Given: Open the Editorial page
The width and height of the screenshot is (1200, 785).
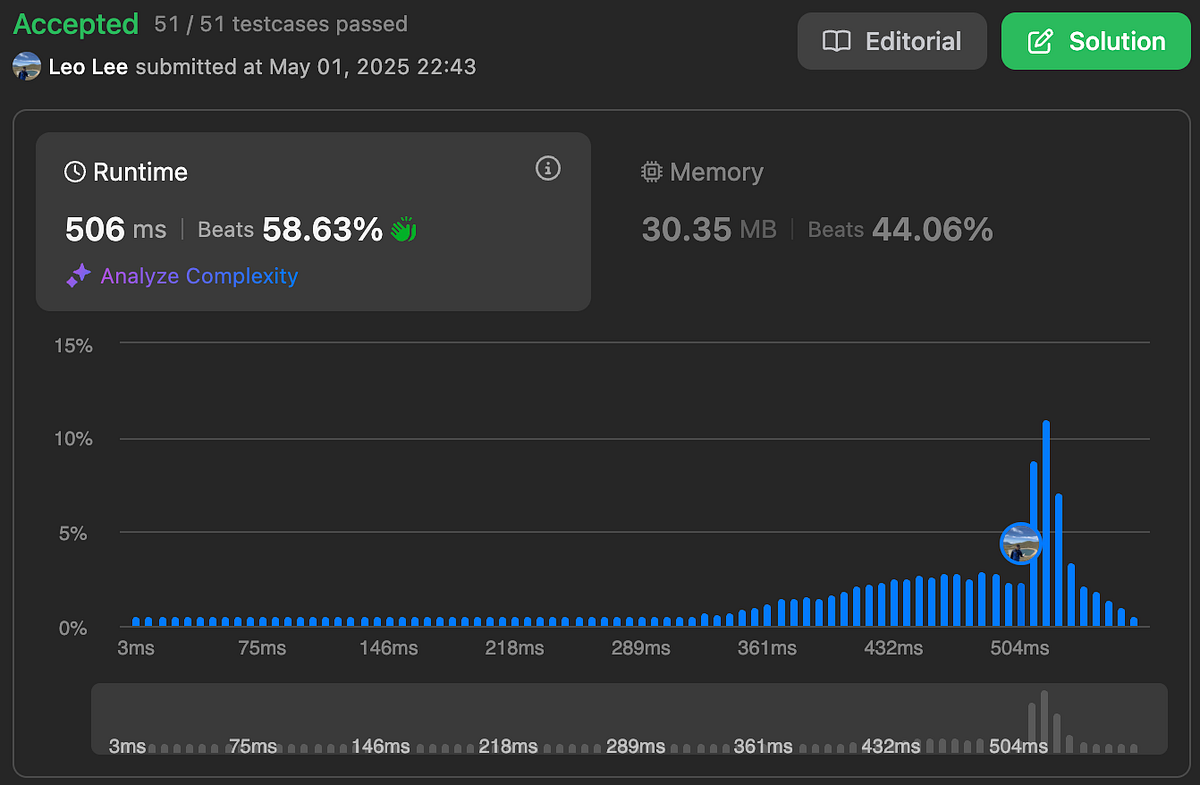Looking at the screenshot, I should [x=892, y=41].
